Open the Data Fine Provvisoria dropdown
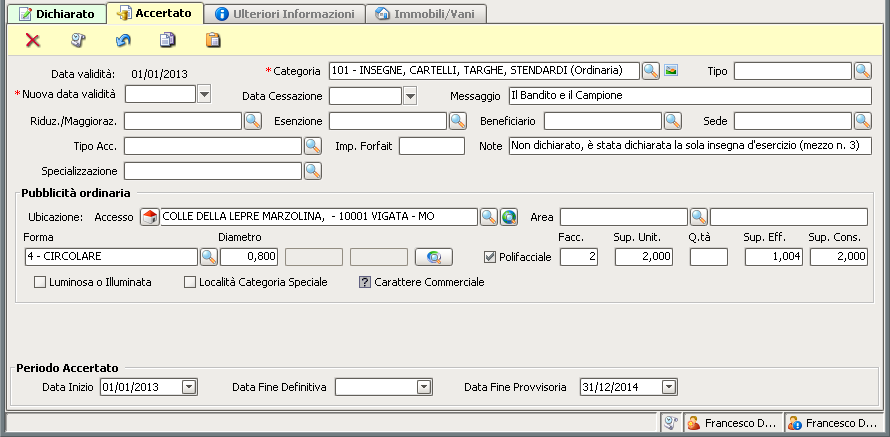The image size is (890, 437). (x=668, y=387)
